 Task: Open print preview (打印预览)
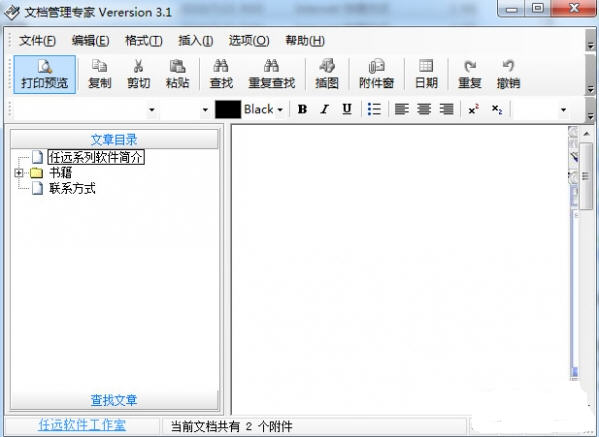45,74
